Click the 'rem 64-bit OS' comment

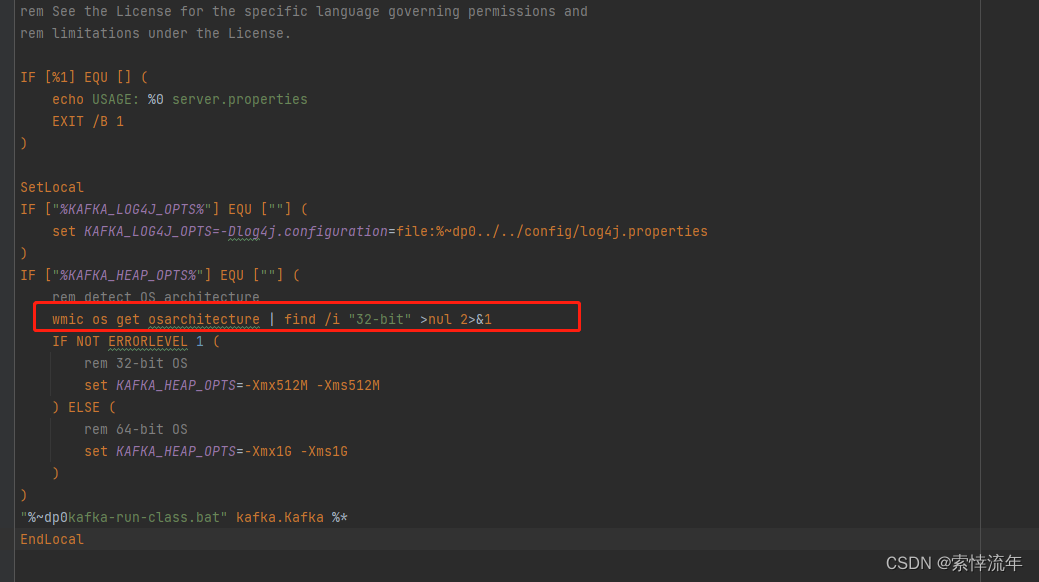[136, 429]
